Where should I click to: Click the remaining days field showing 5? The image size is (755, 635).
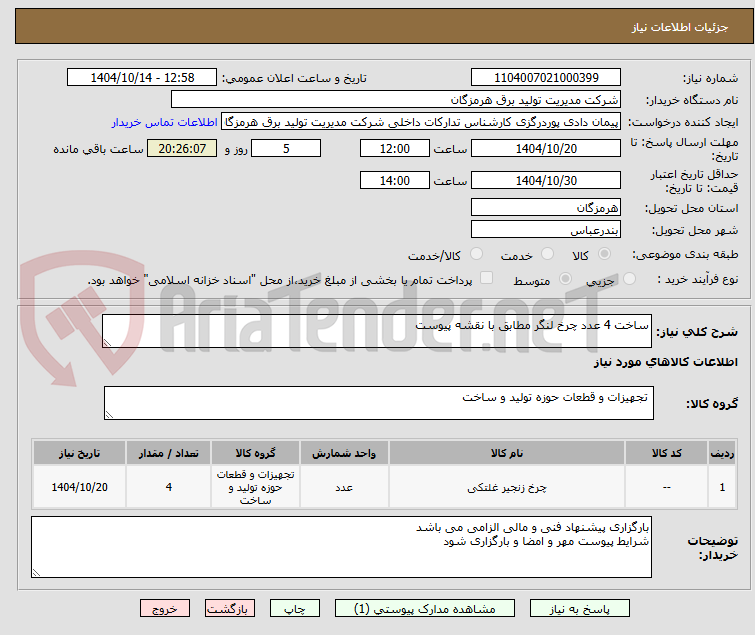(x=286, y=148)
